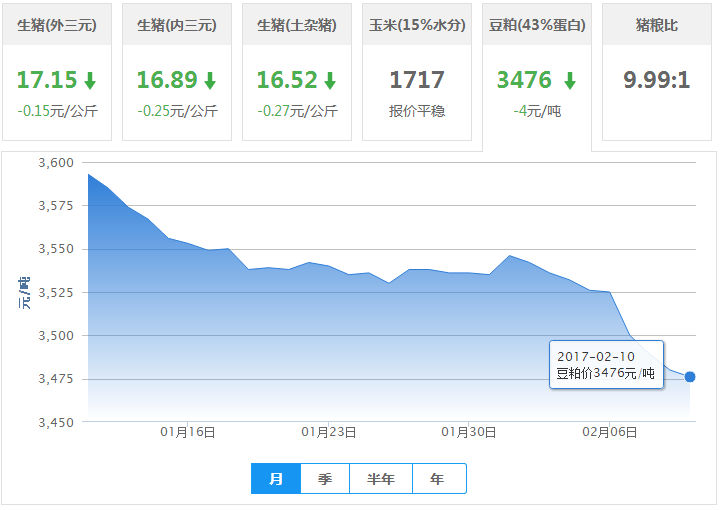Image resolution: width=721 pixels, height=510 pixels.
Task: Show the 半年 half-year chart range
Action: [381, 479]
